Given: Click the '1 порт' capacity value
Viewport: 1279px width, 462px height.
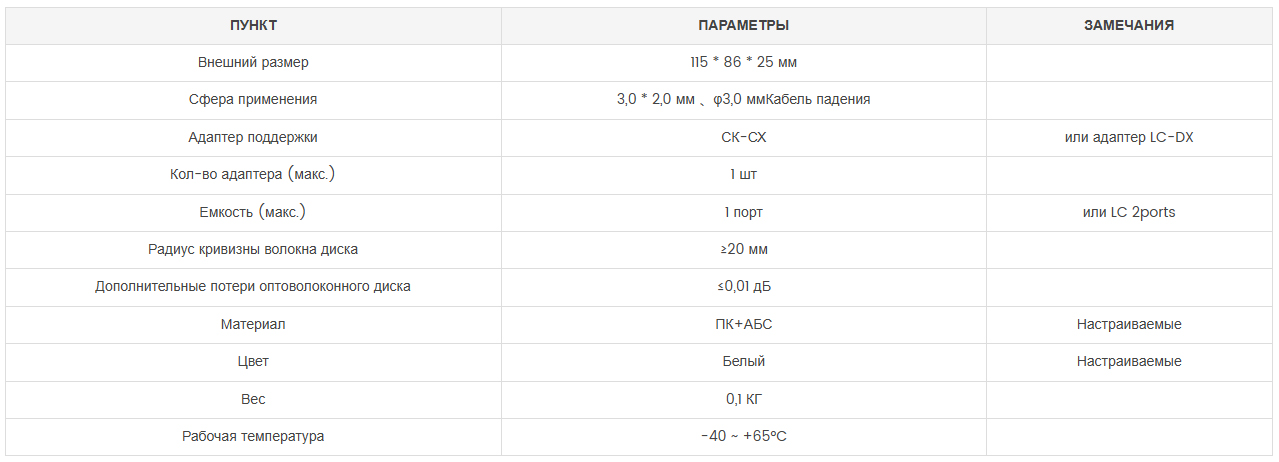Looking at the screenshot, I should (x=743, y=213).
